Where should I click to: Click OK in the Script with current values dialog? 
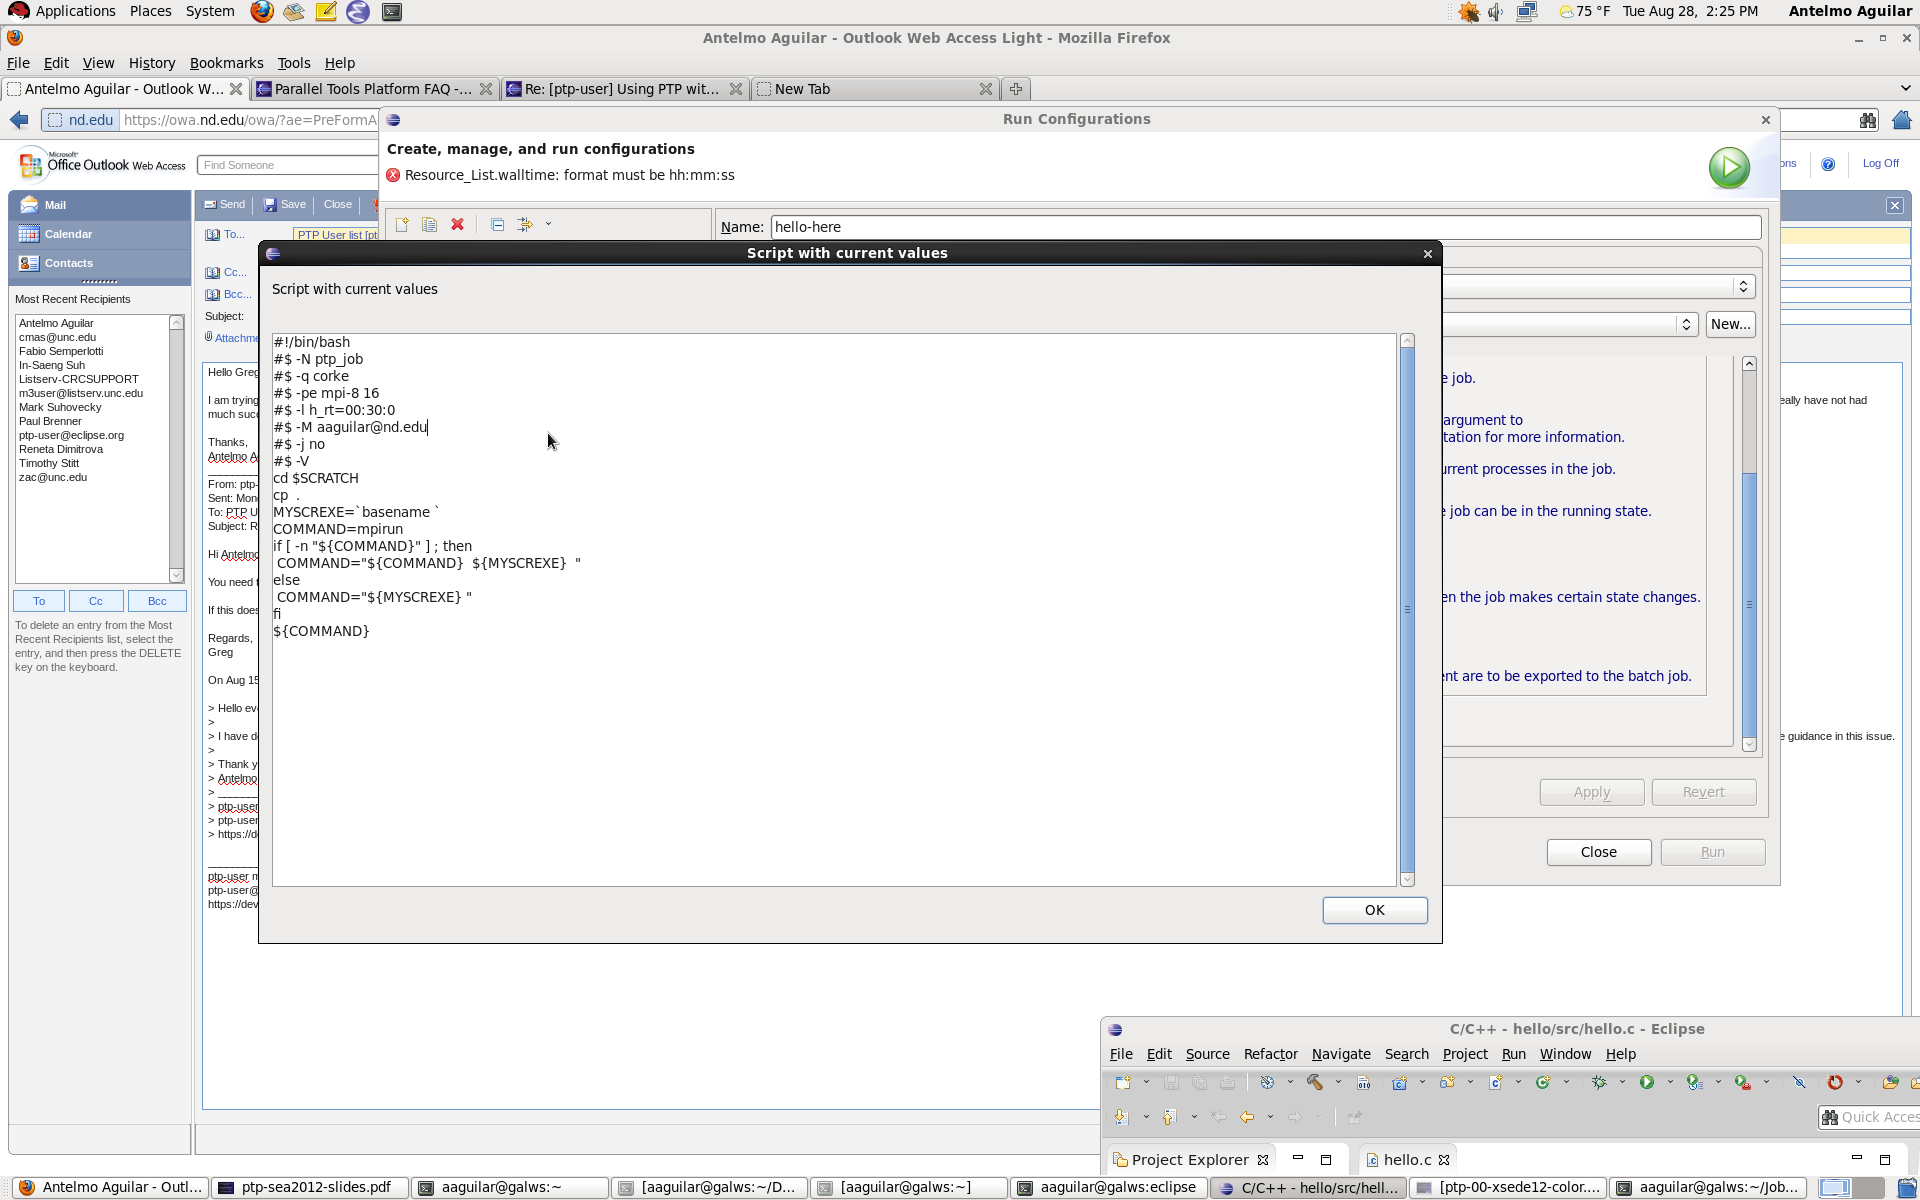[1374, 910]
